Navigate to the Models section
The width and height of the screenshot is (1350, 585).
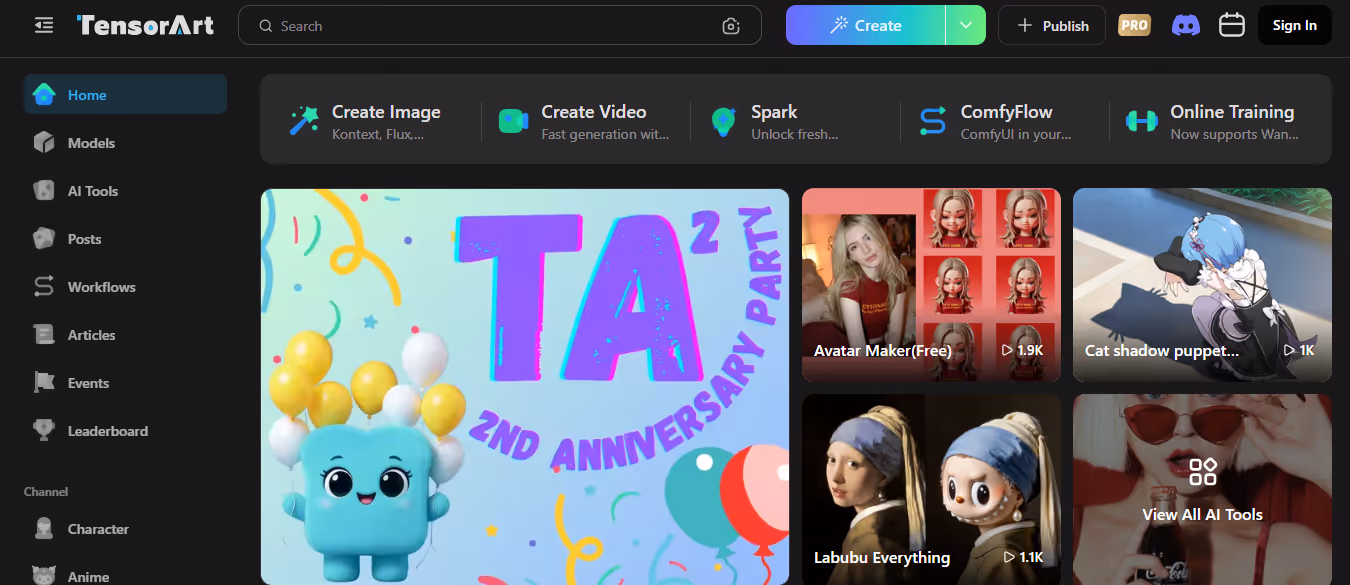tap(90, 143)
